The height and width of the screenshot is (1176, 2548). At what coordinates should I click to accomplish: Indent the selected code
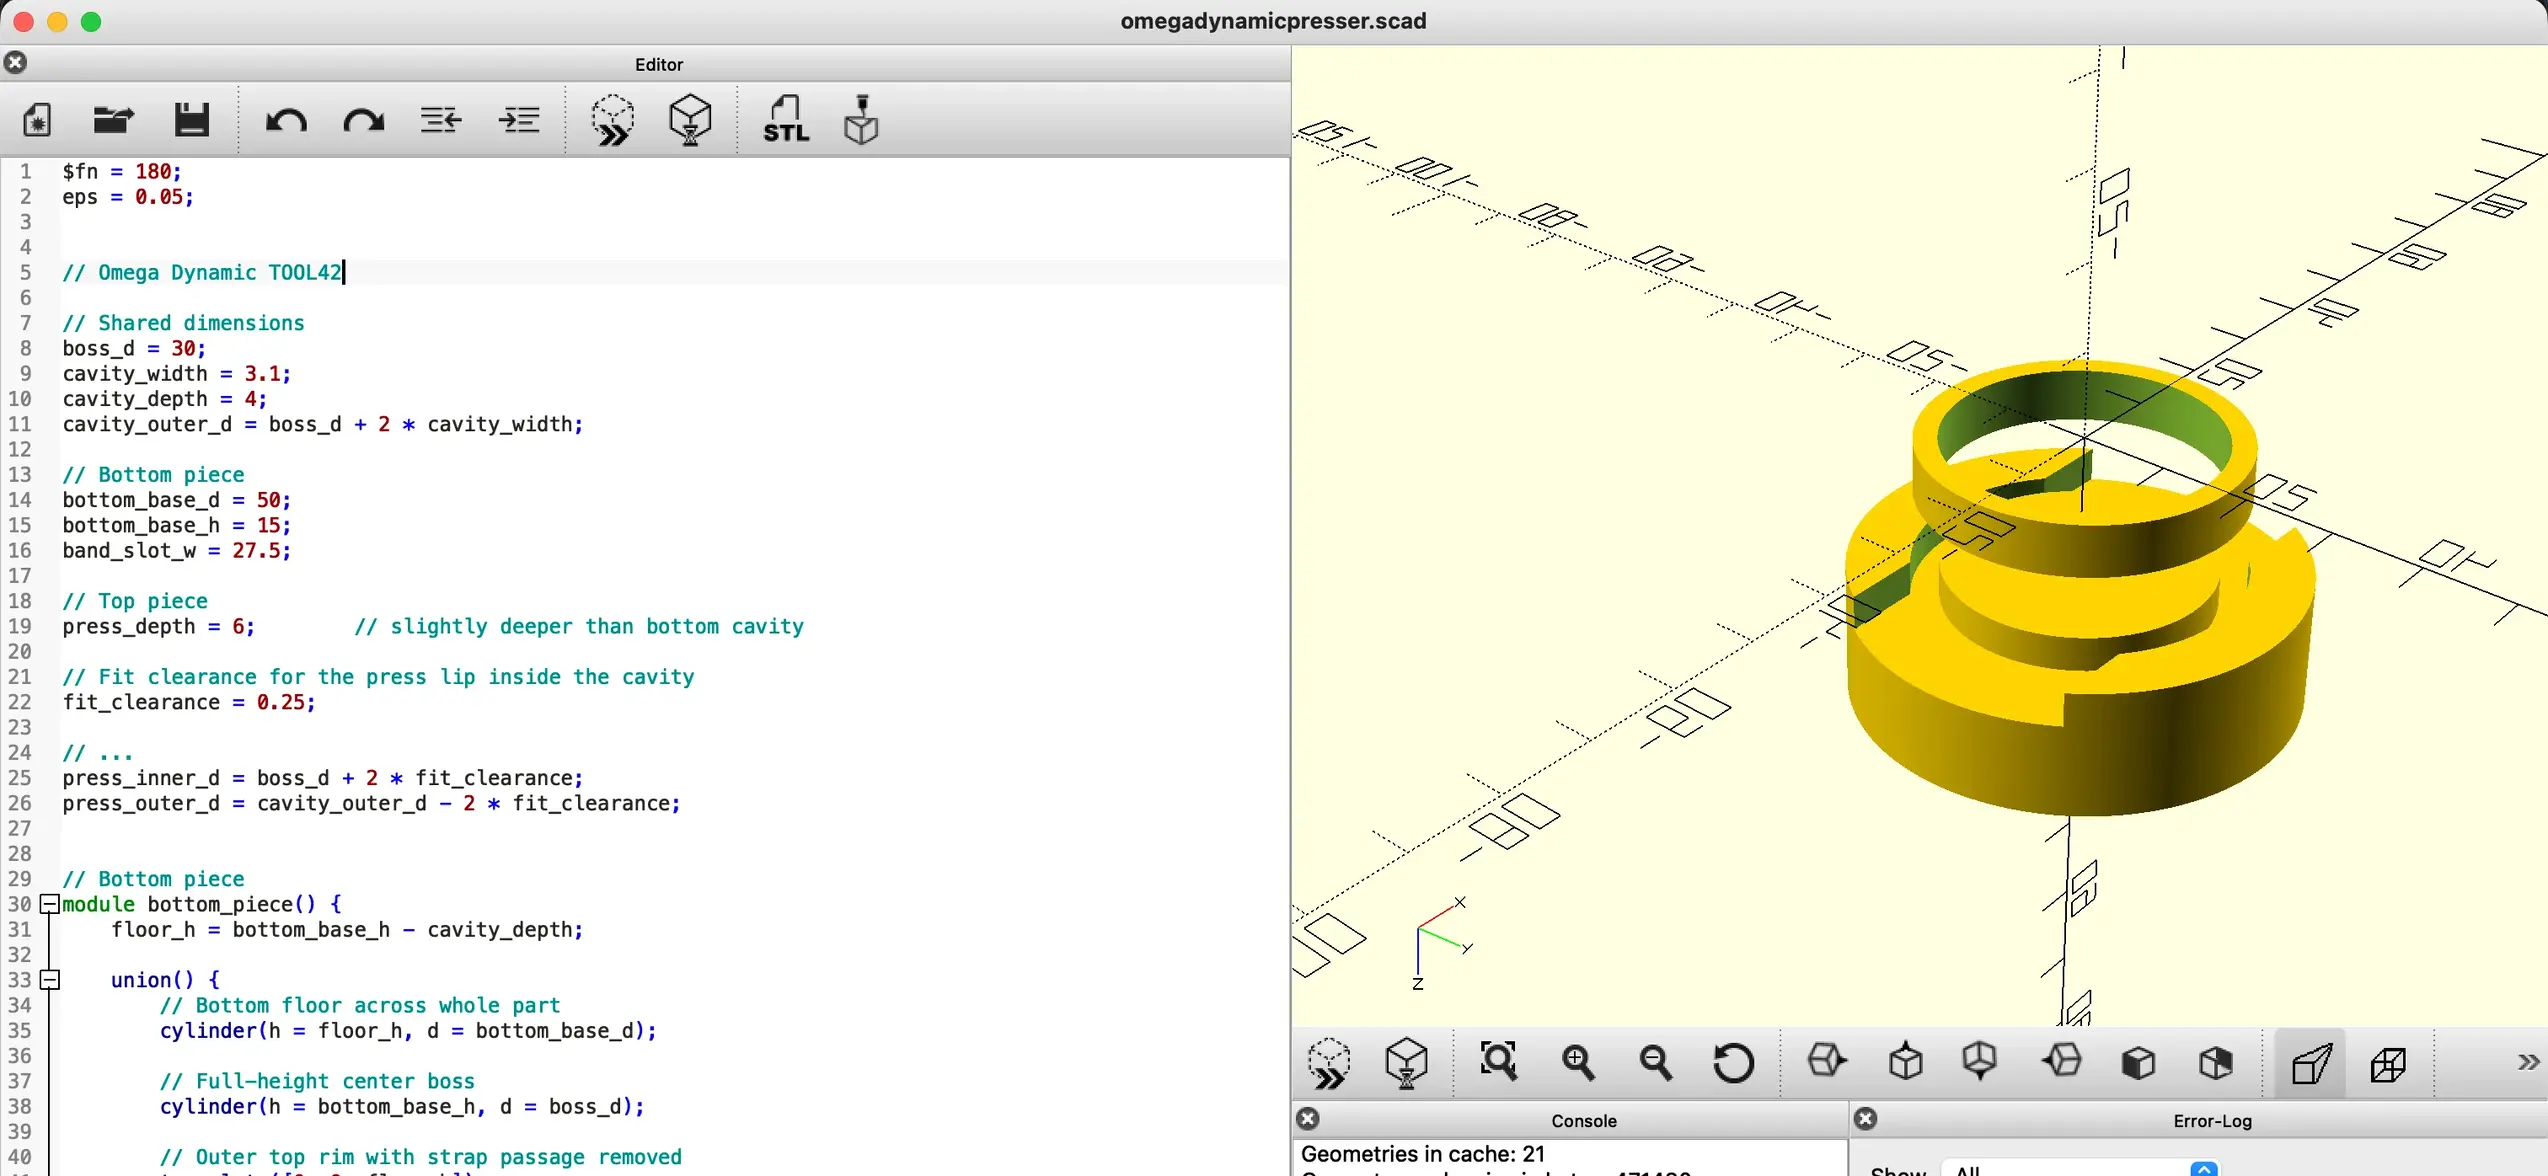click(519, 119)
